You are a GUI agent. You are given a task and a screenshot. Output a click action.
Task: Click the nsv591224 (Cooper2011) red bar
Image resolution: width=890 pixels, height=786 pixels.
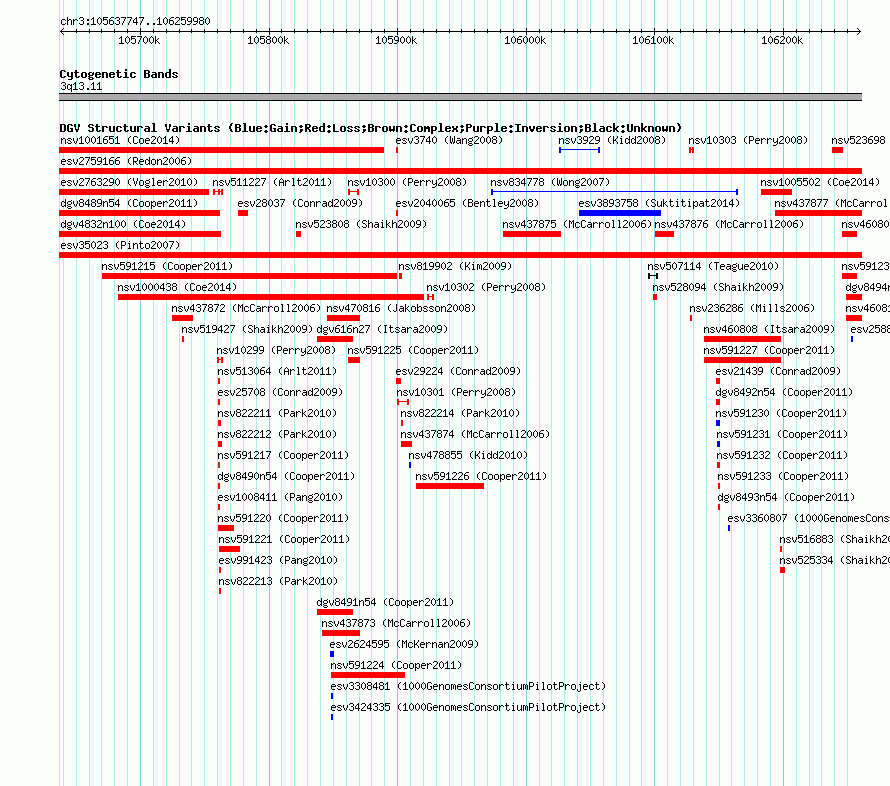[368, 675]
